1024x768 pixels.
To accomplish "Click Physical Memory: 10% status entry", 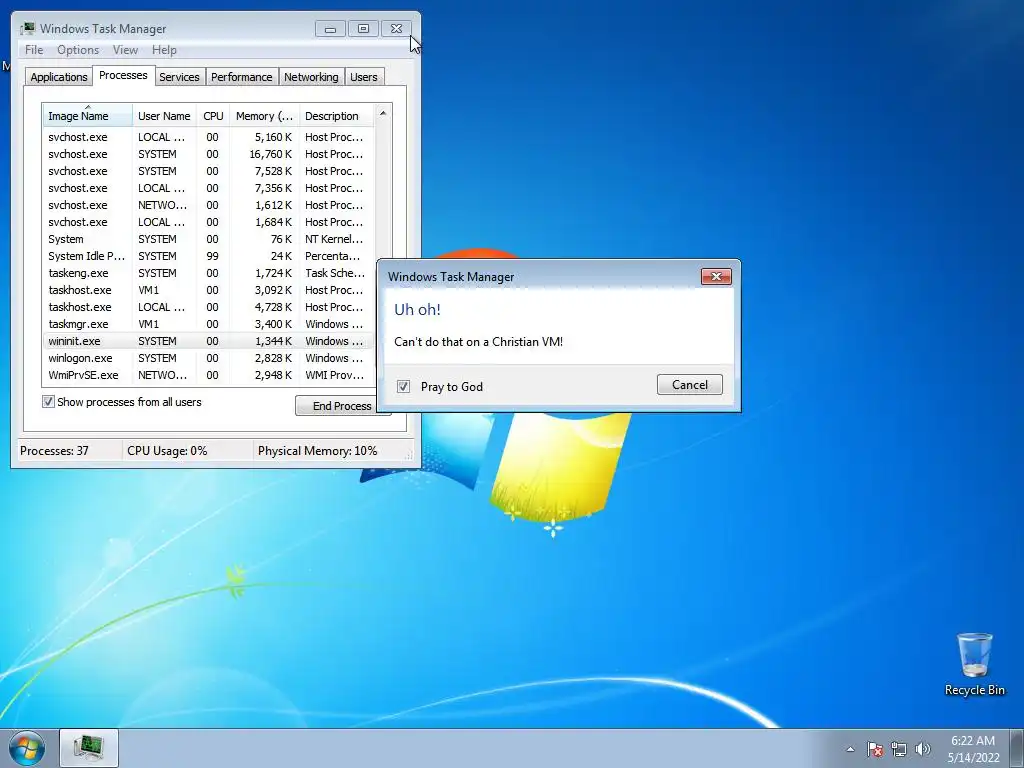I will point(317,451).
